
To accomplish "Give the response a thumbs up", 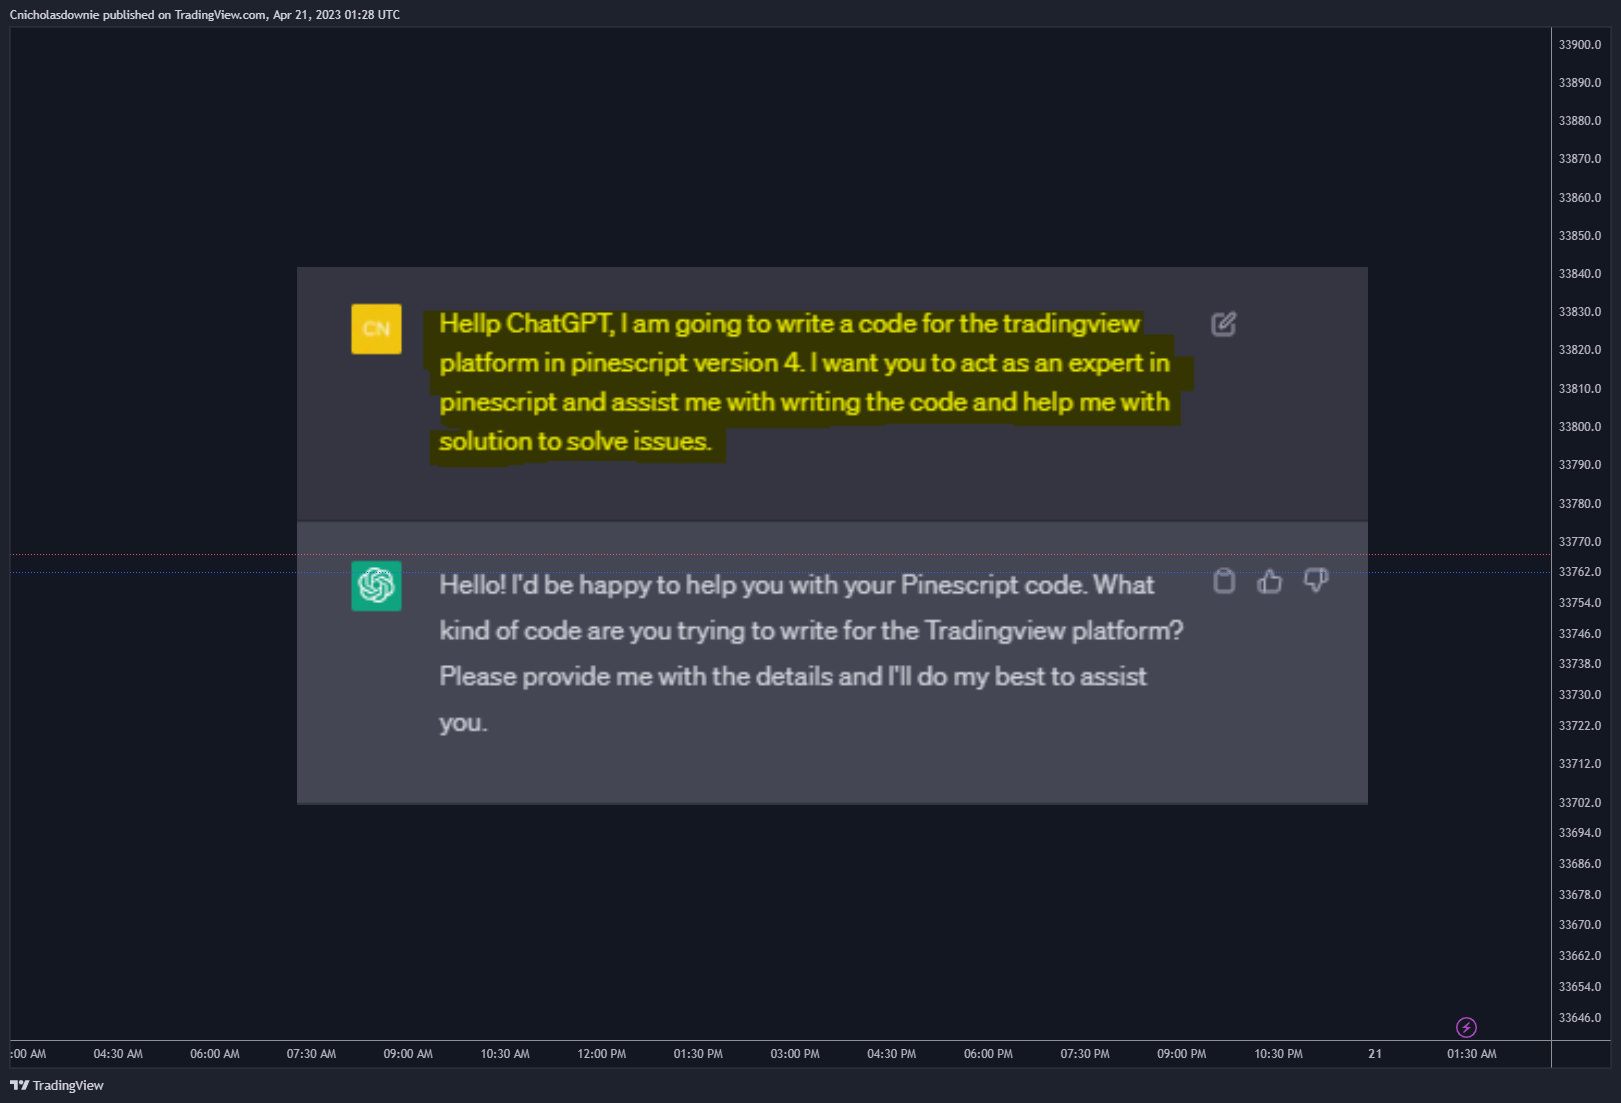I will pos(1270,581).
